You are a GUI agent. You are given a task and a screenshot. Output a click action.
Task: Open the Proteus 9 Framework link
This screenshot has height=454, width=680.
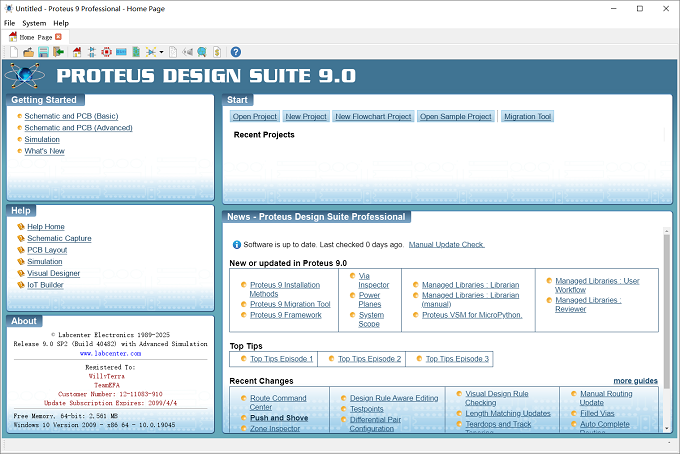pos(286,315)
